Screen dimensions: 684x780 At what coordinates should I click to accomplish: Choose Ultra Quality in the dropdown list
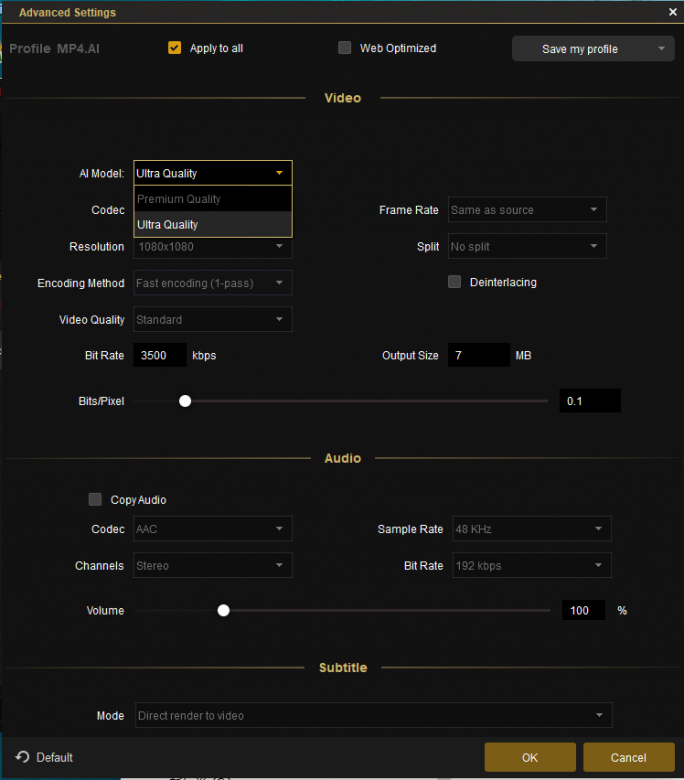click(x=213, y=225)
